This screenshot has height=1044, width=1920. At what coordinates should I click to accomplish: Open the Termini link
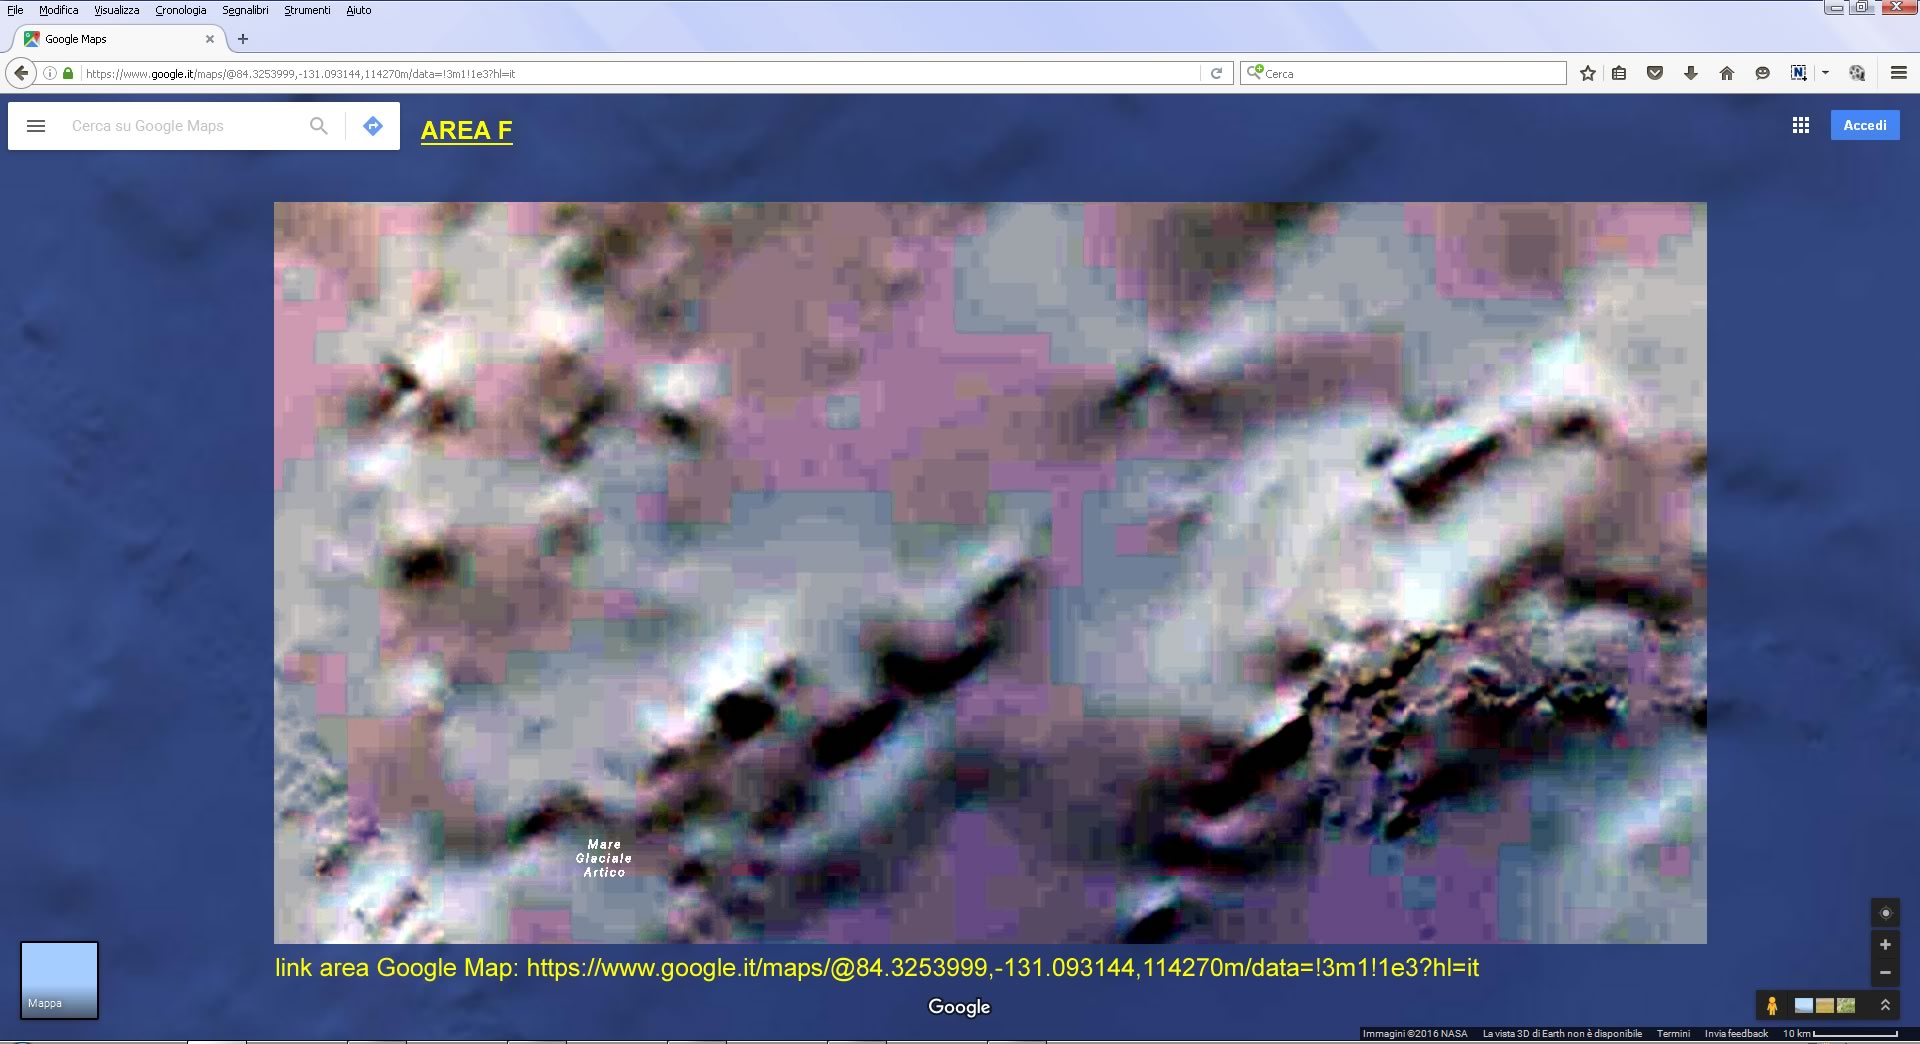tap(1673, 1033)
